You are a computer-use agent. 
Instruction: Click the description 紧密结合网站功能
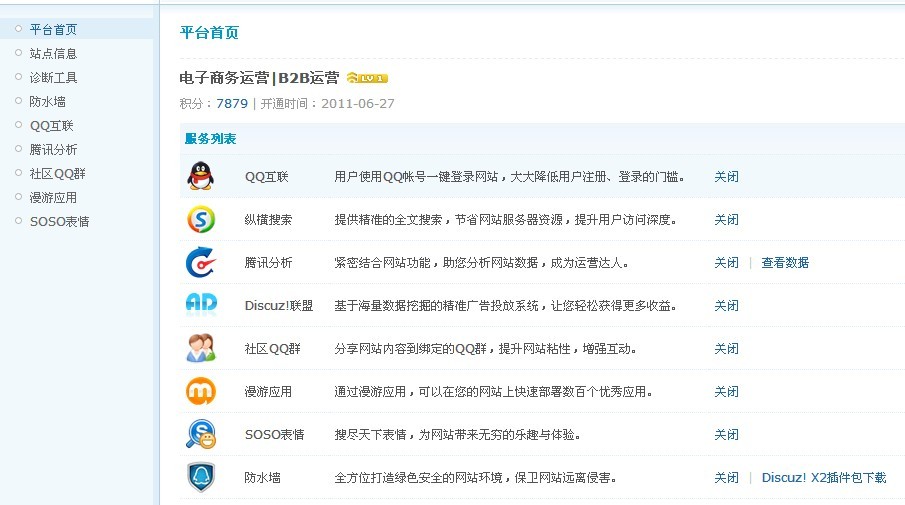(x=481, y=263)
